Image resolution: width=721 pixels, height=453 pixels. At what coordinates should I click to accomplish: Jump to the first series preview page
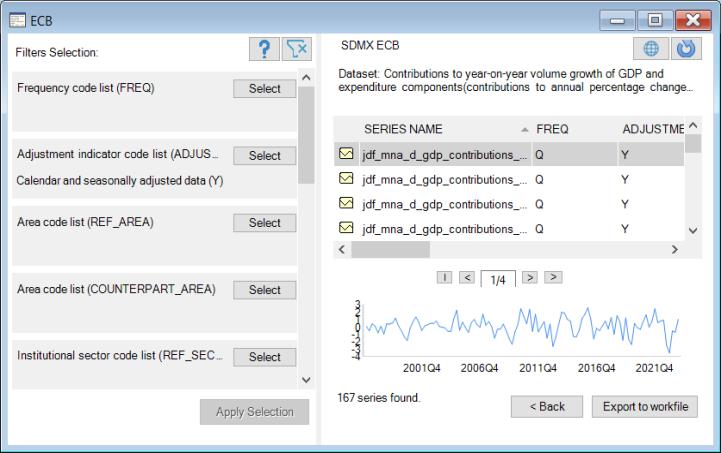tap(444, 277)
